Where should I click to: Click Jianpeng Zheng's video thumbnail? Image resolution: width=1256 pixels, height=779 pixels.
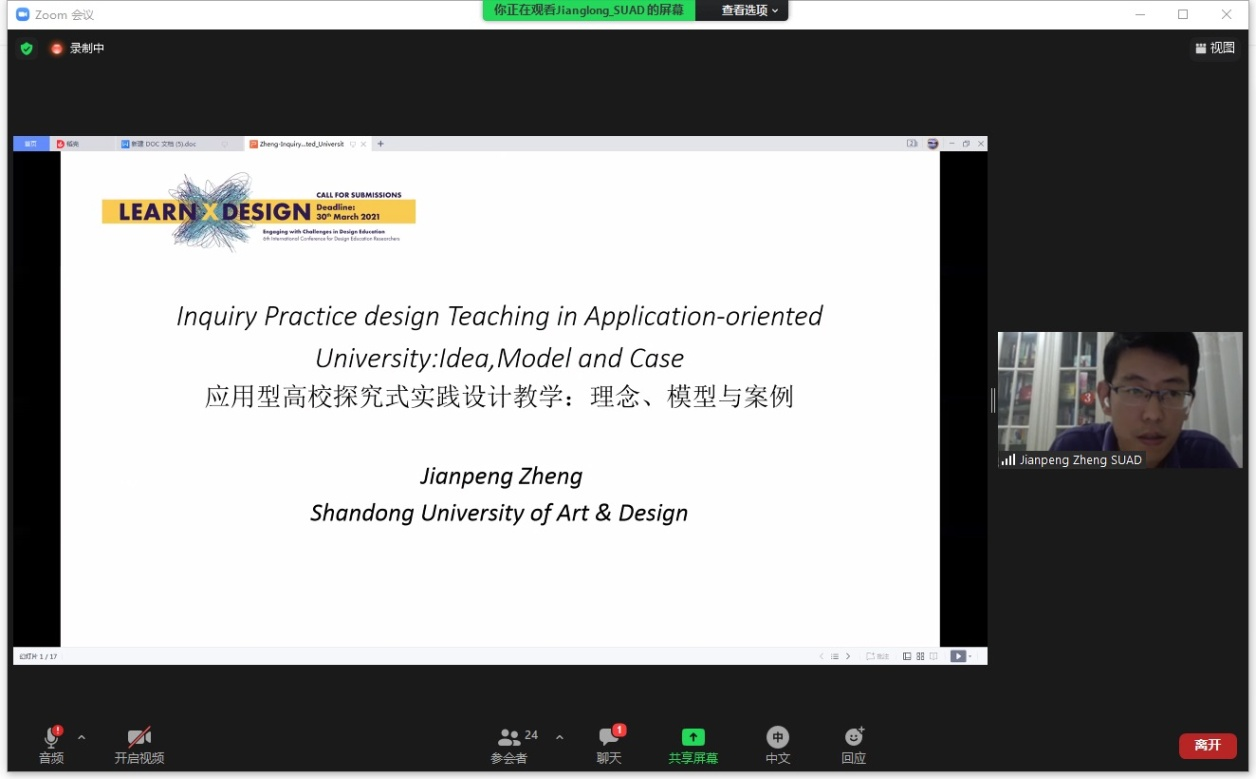1119,400
